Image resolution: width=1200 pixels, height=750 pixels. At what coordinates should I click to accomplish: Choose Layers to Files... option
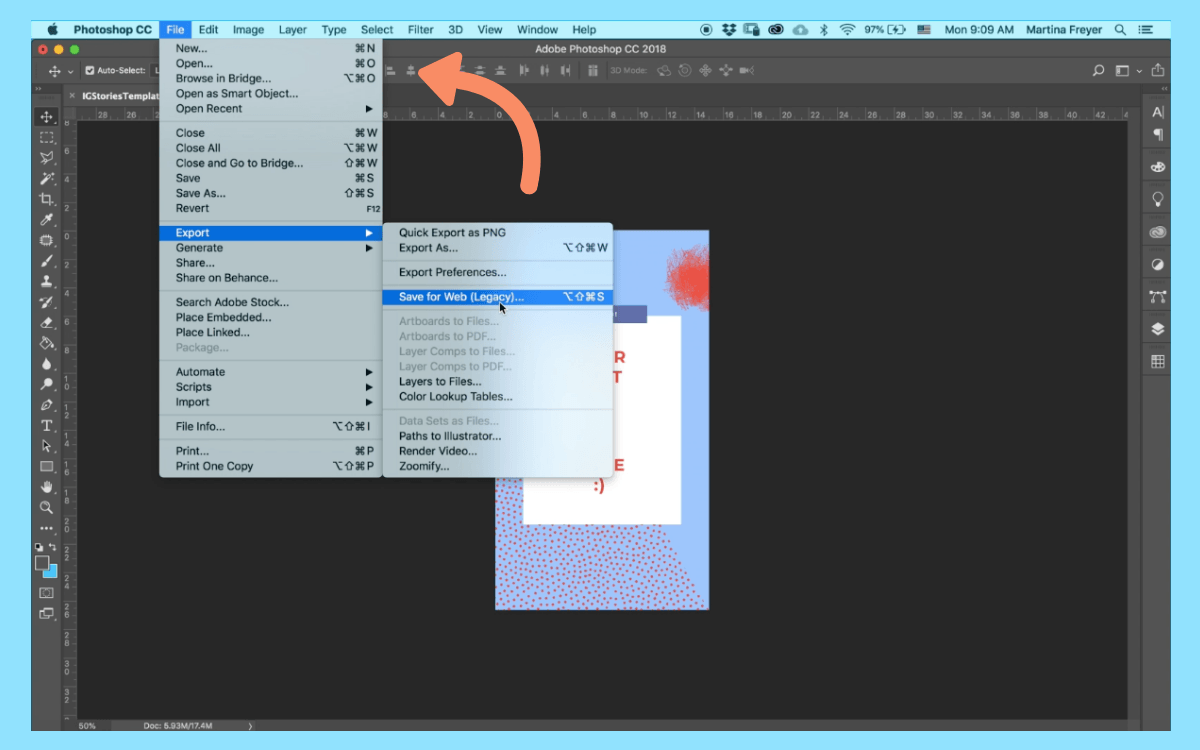497,381
